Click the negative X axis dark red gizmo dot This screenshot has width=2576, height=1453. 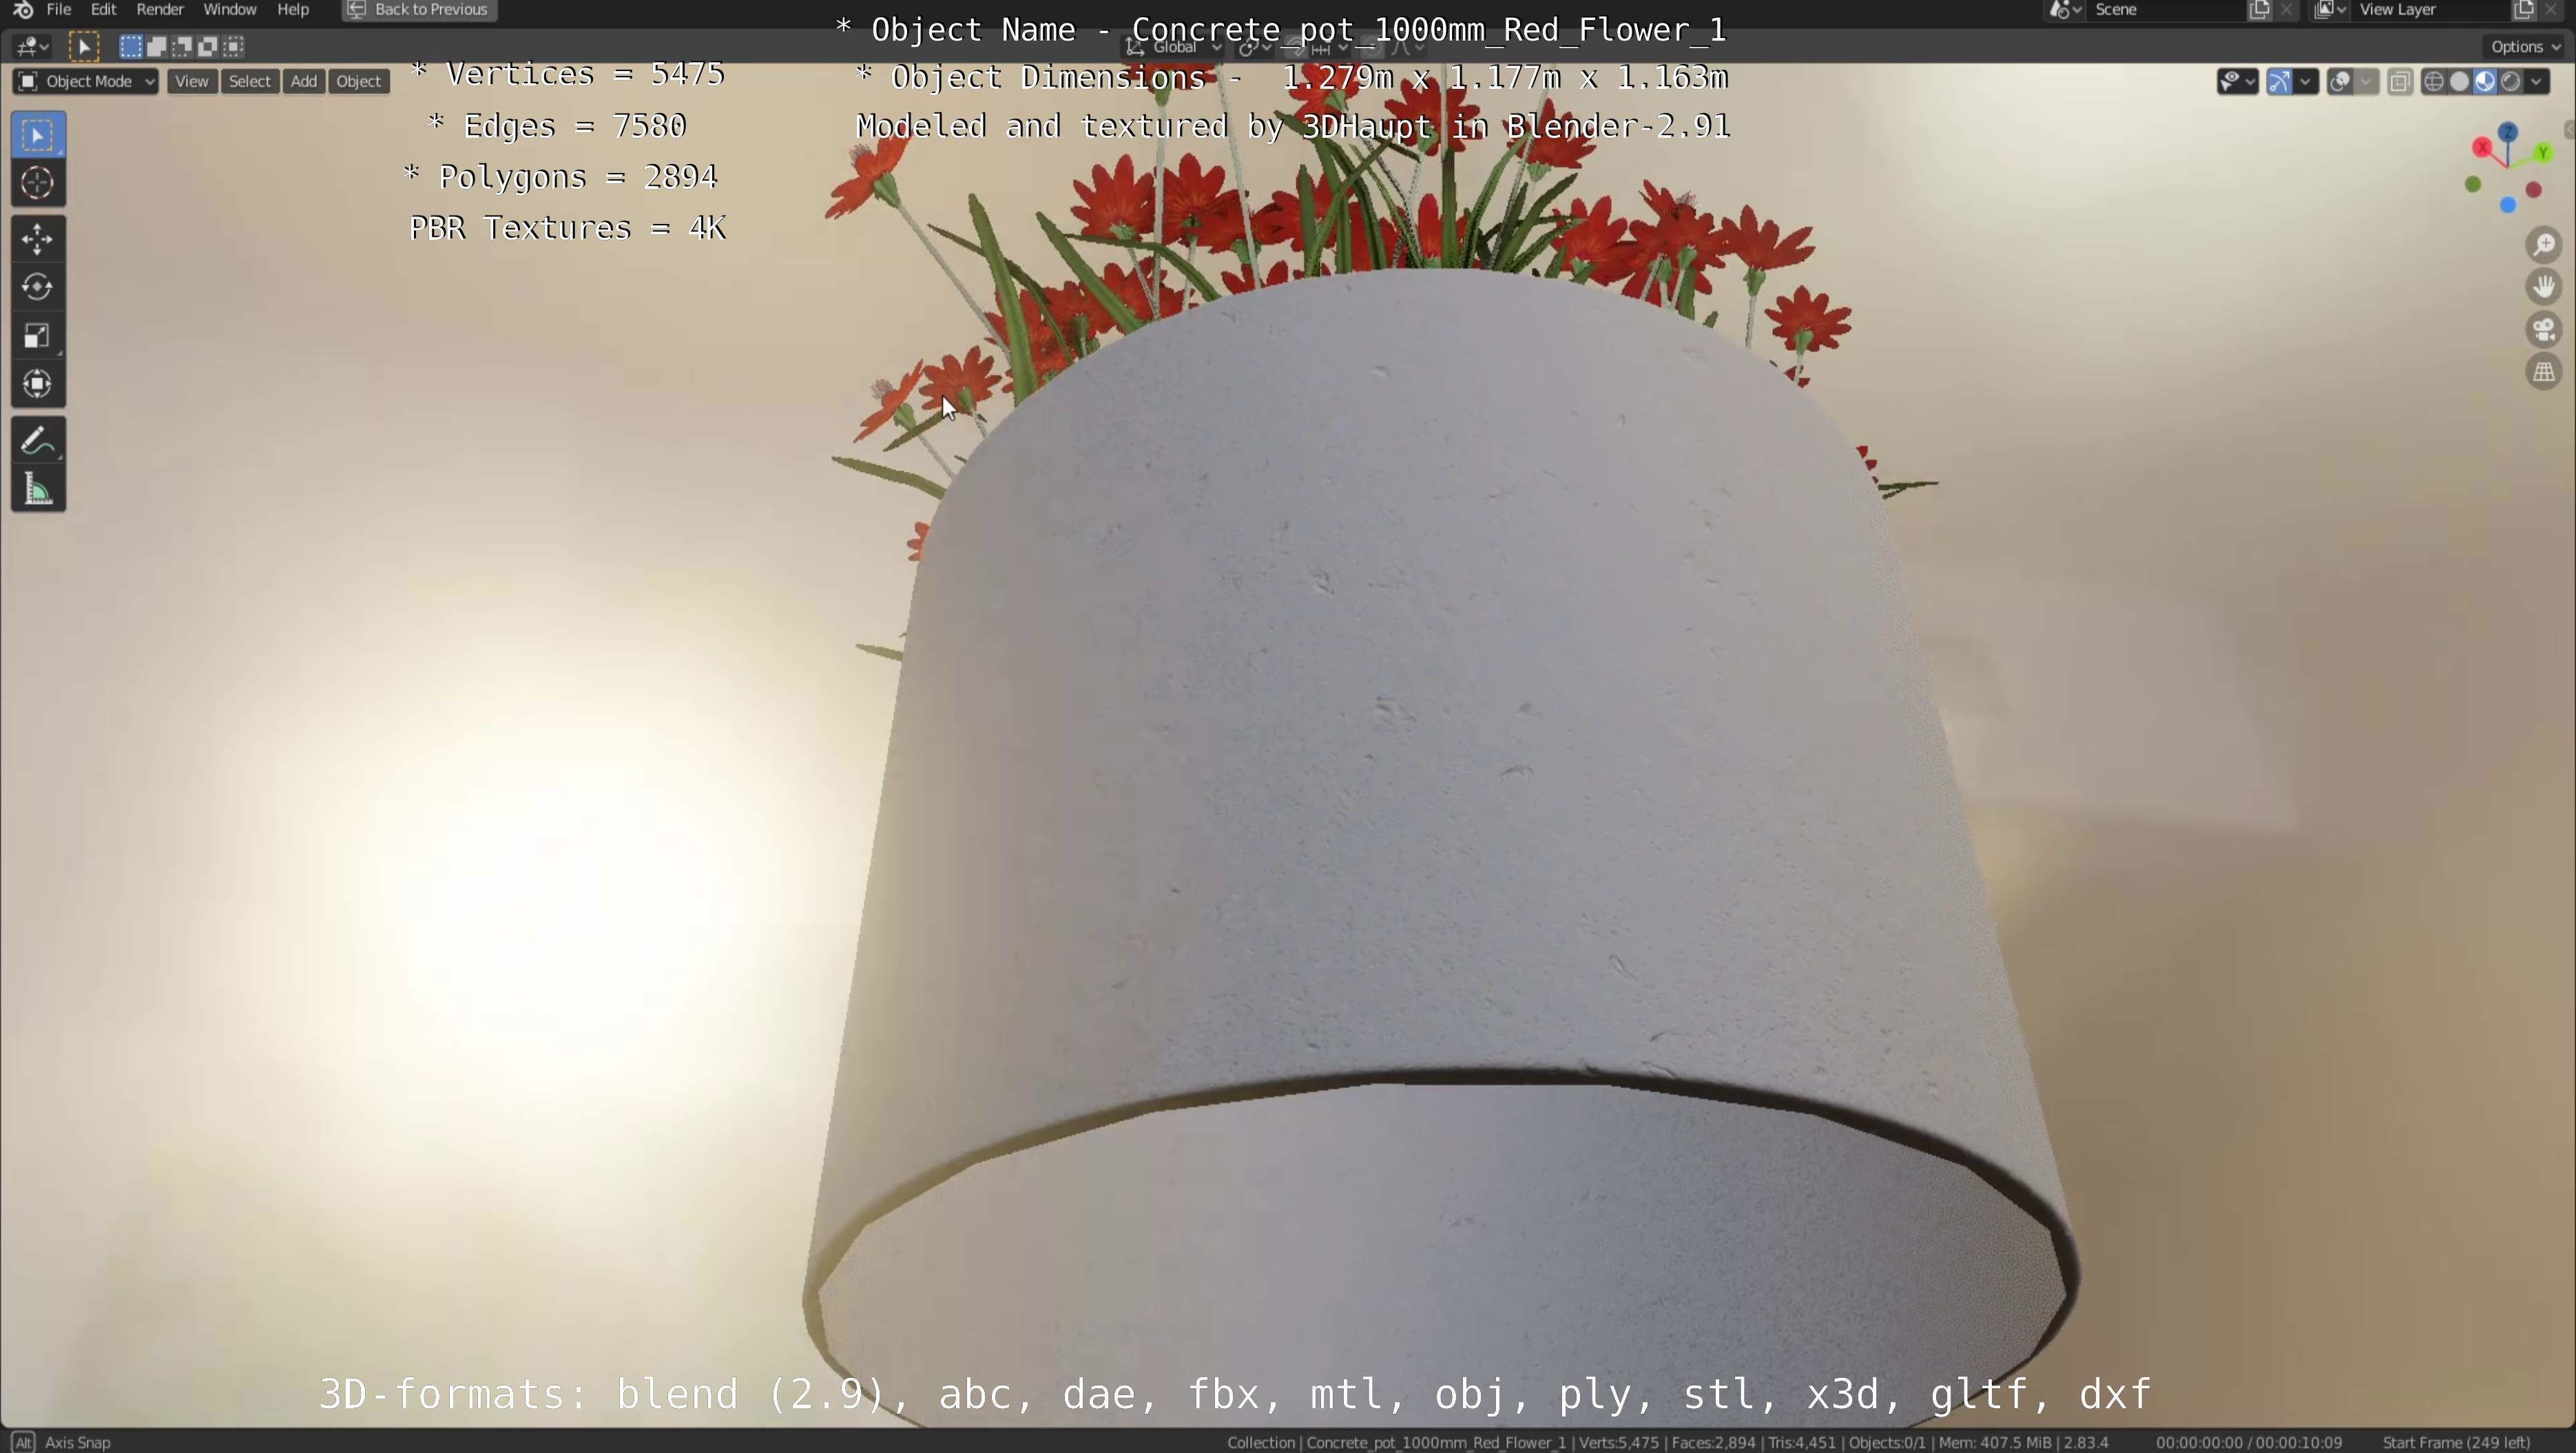click(2534, 190)
